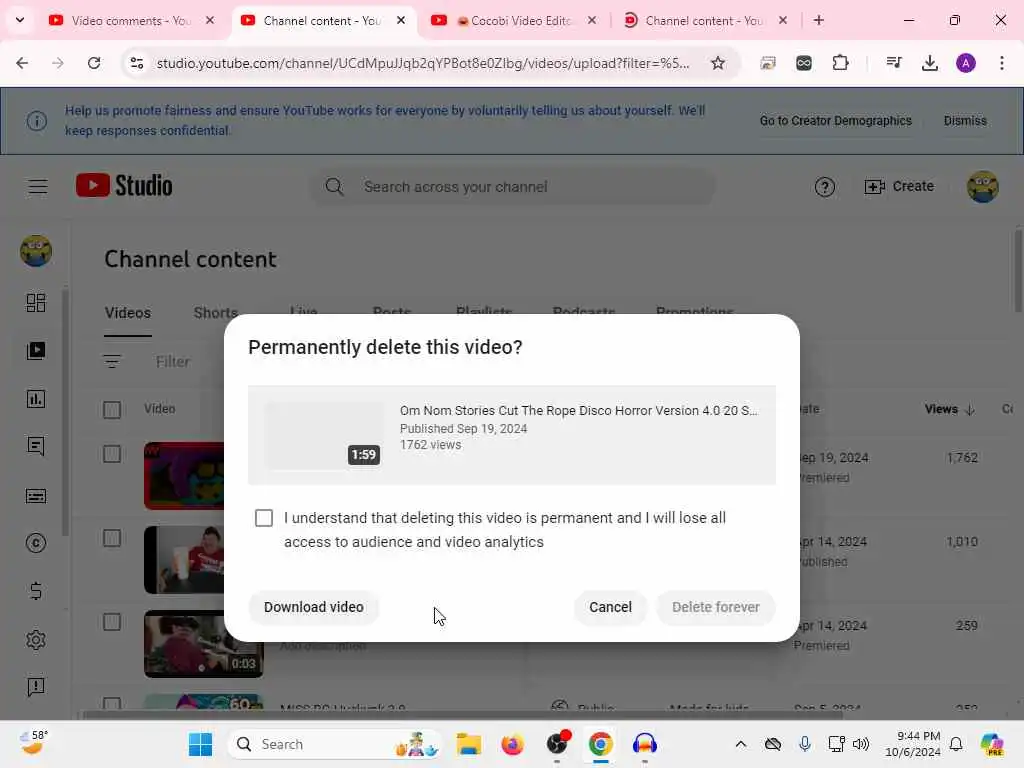This screenshot has height=768, width=1024.
Task: Go back in the browser
Action: click(22, 63)
